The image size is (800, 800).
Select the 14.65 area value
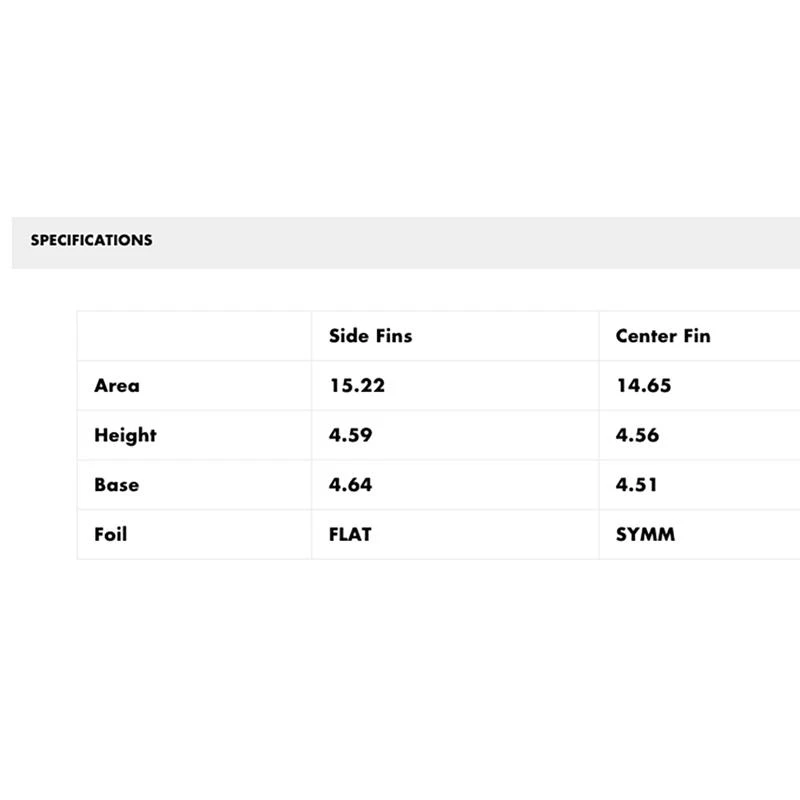click(643, 386)
